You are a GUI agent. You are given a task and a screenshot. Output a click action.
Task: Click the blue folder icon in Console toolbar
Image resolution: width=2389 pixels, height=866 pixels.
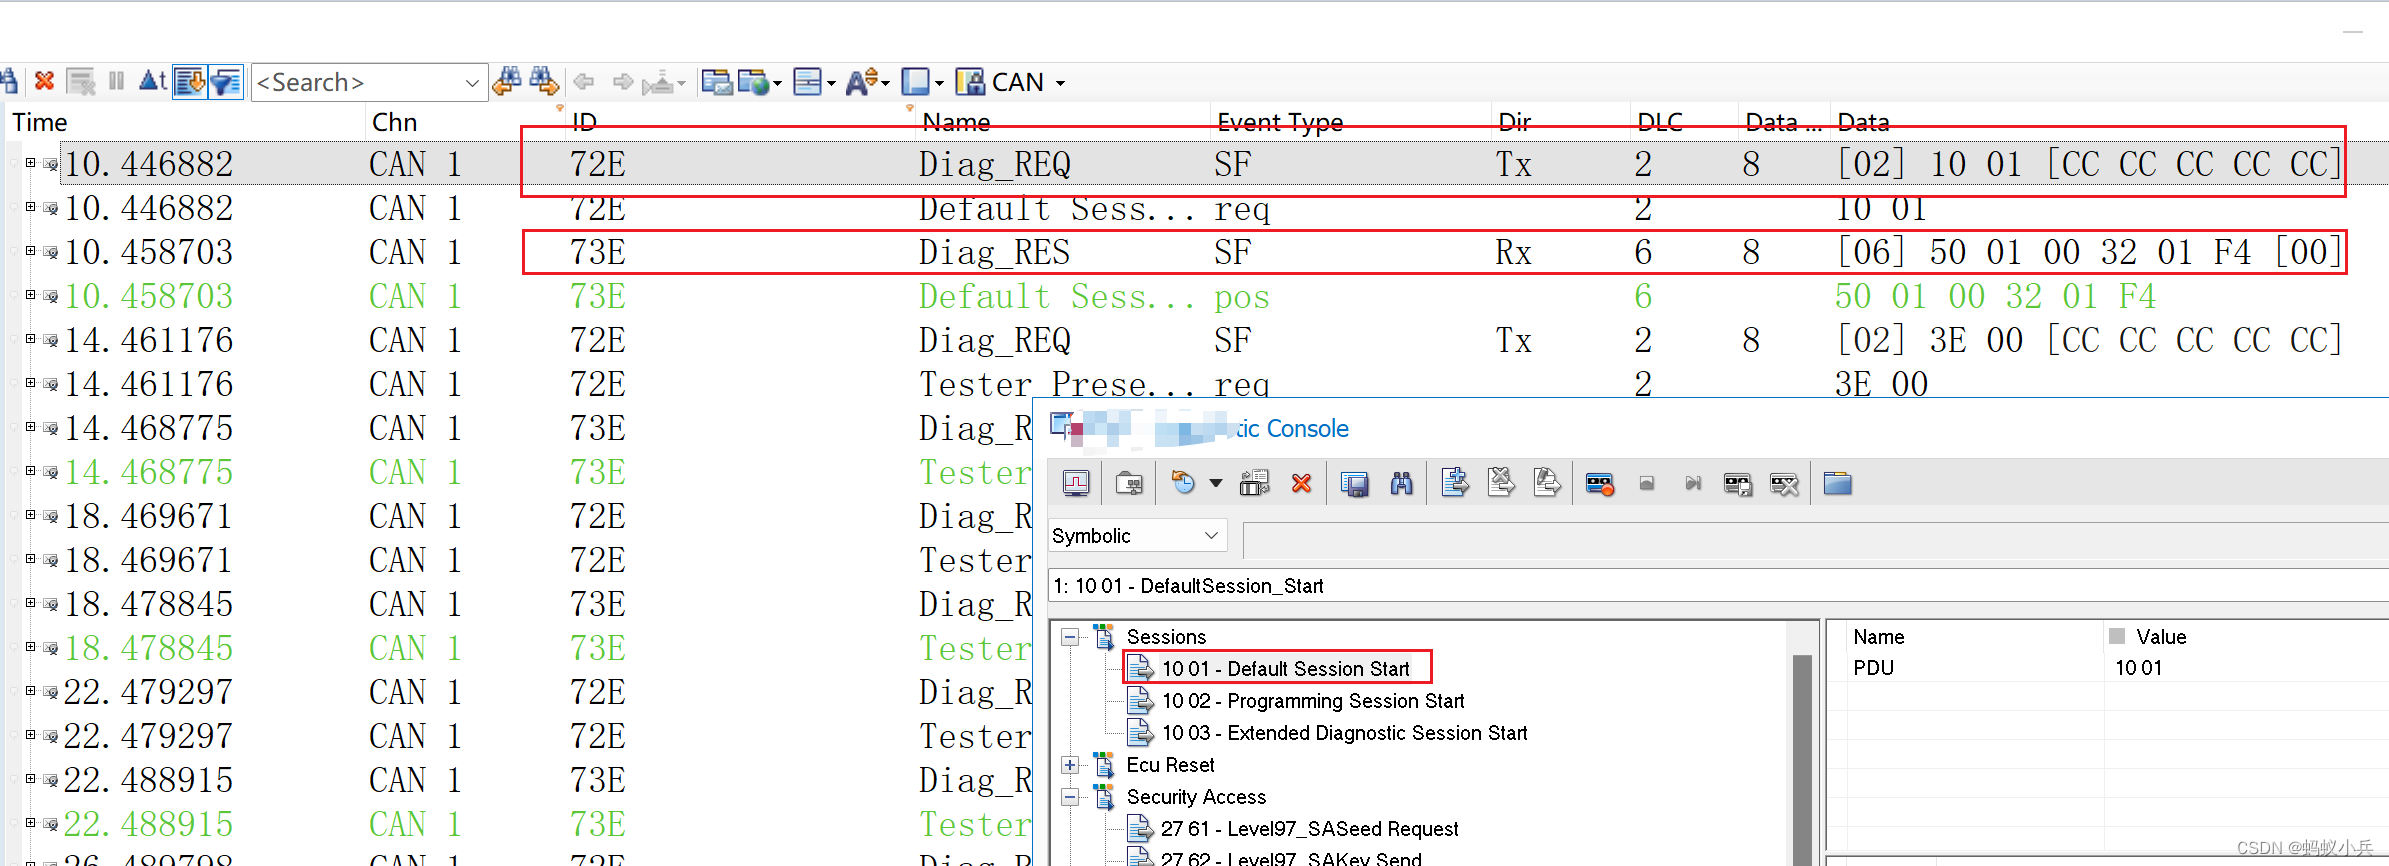pyautogui.click(x=1838, y=484)
